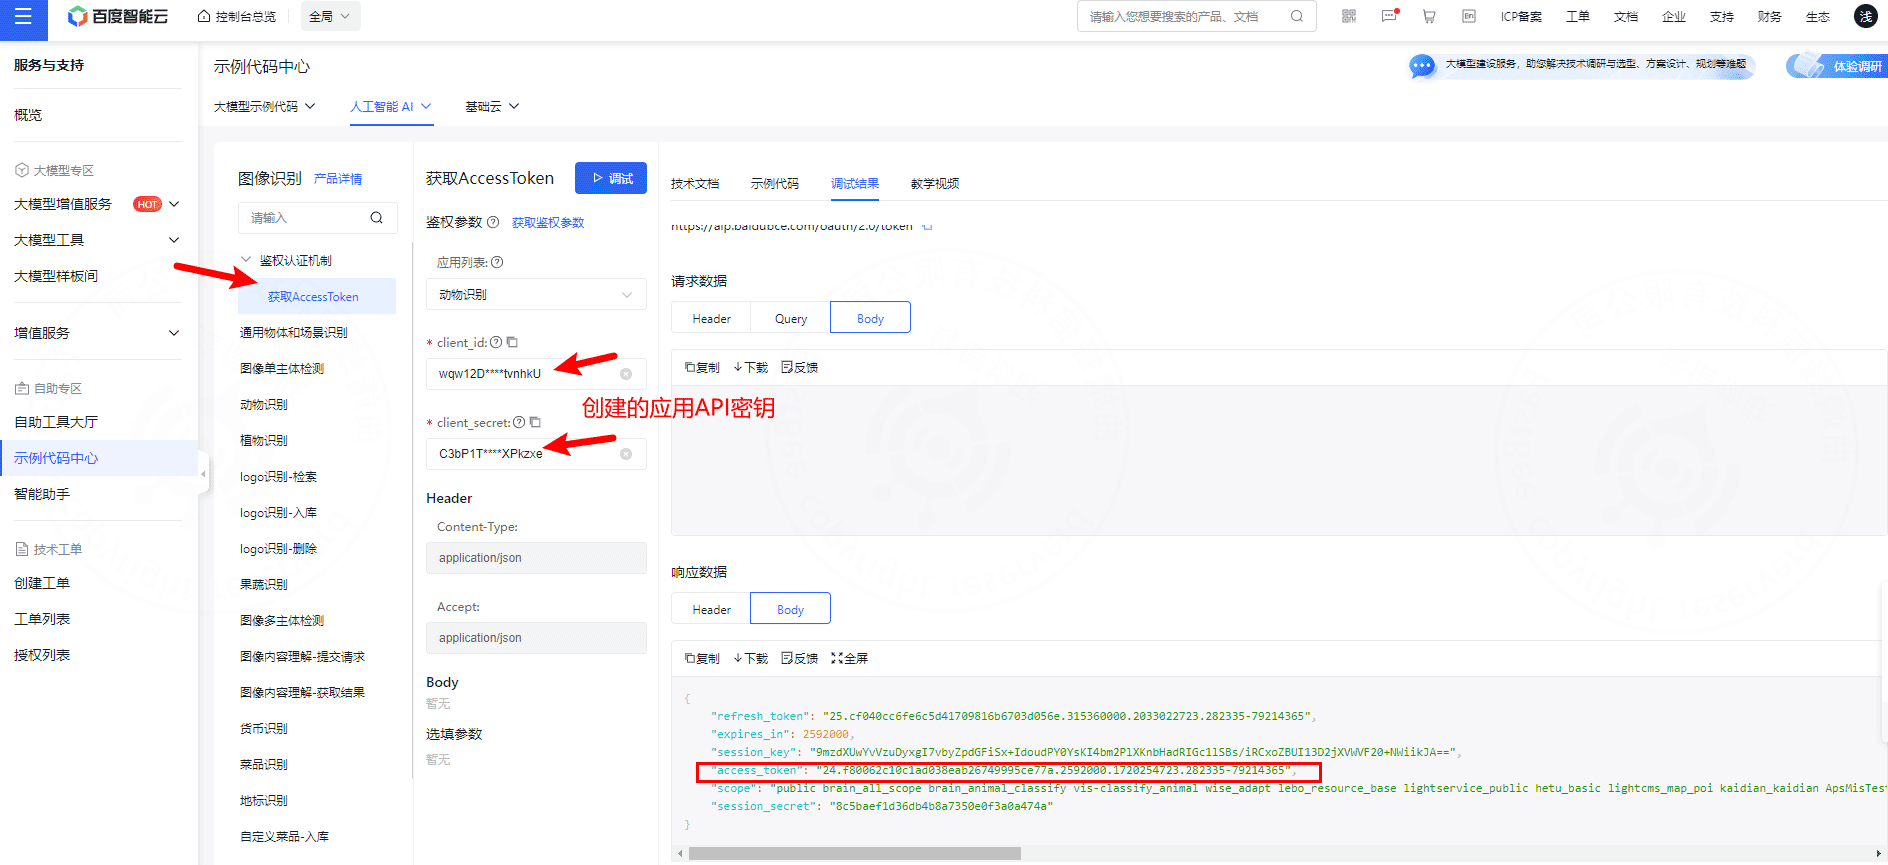Click the help icon beside 应用列表
This screenshot has width=1888, height=865.
point(497,262)
